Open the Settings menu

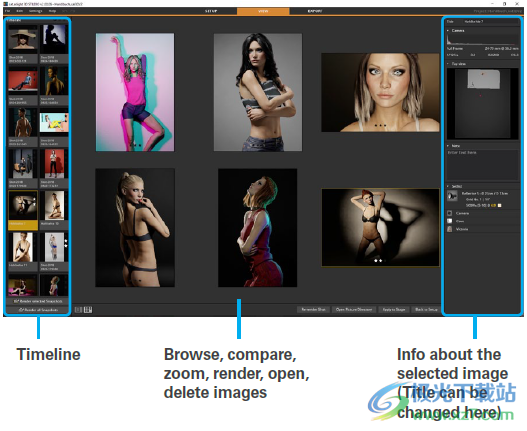pos(35,11)
